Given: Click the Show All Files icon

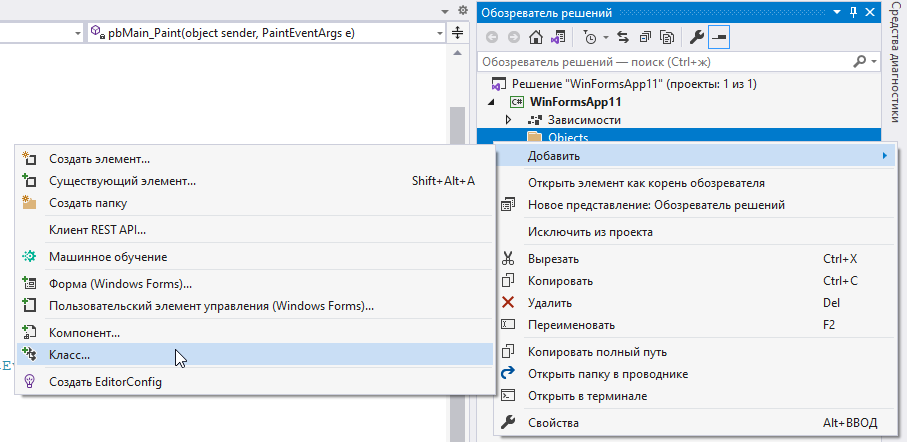Looking at the screenshot, I should [666, 37].
